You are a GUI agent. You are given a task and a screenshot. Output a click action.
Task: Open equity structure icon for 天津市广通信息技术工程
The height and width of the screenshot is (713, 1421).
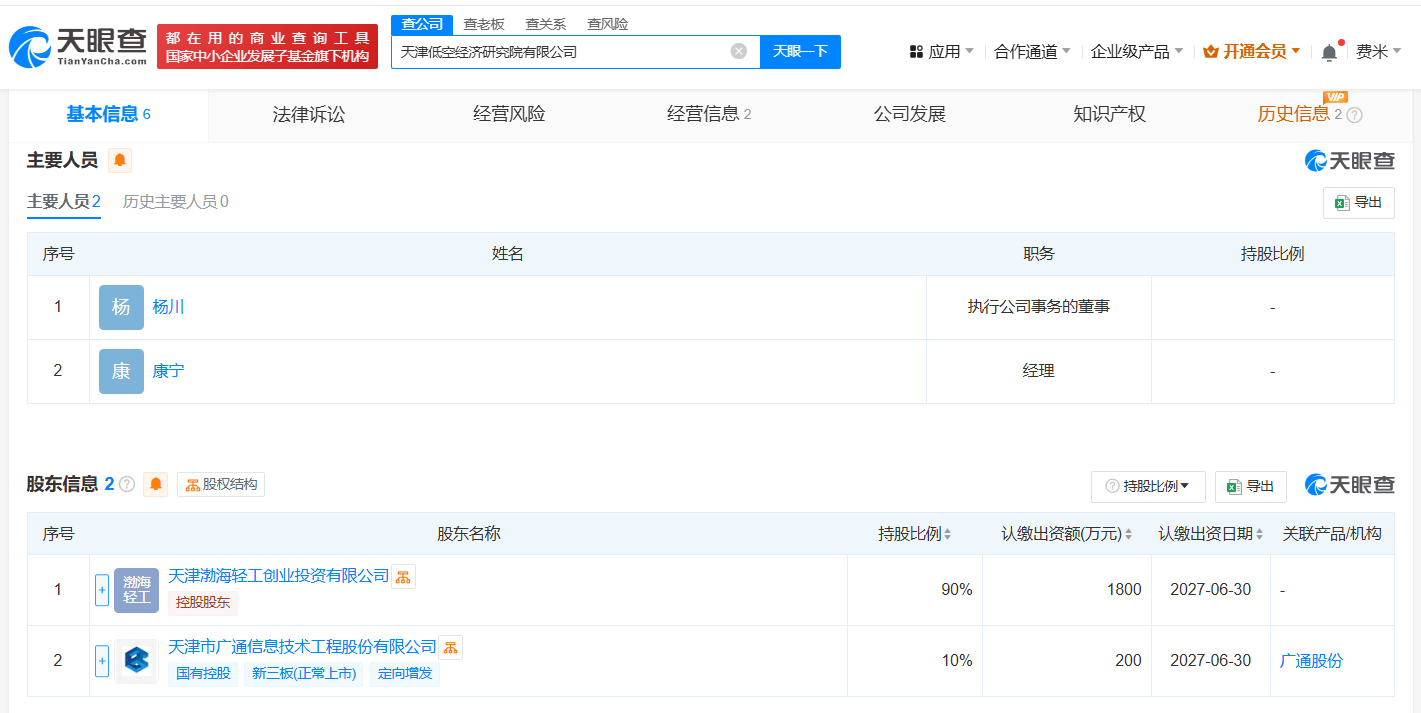coord(451,647)
